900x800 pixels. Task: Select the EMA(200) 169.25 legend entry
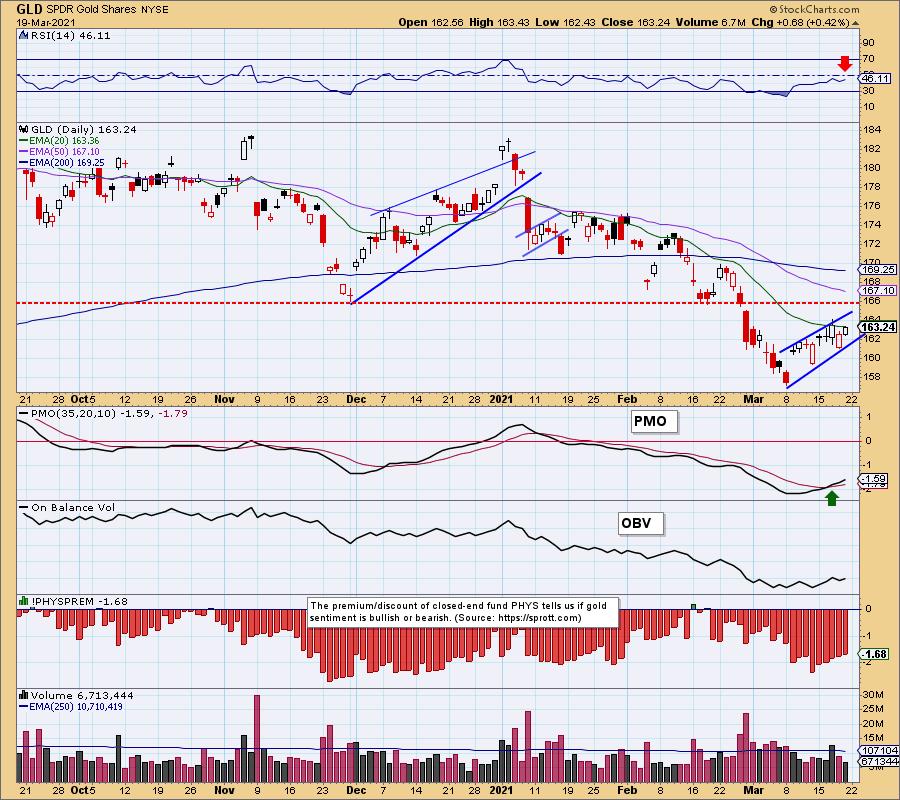coord(61,162)
